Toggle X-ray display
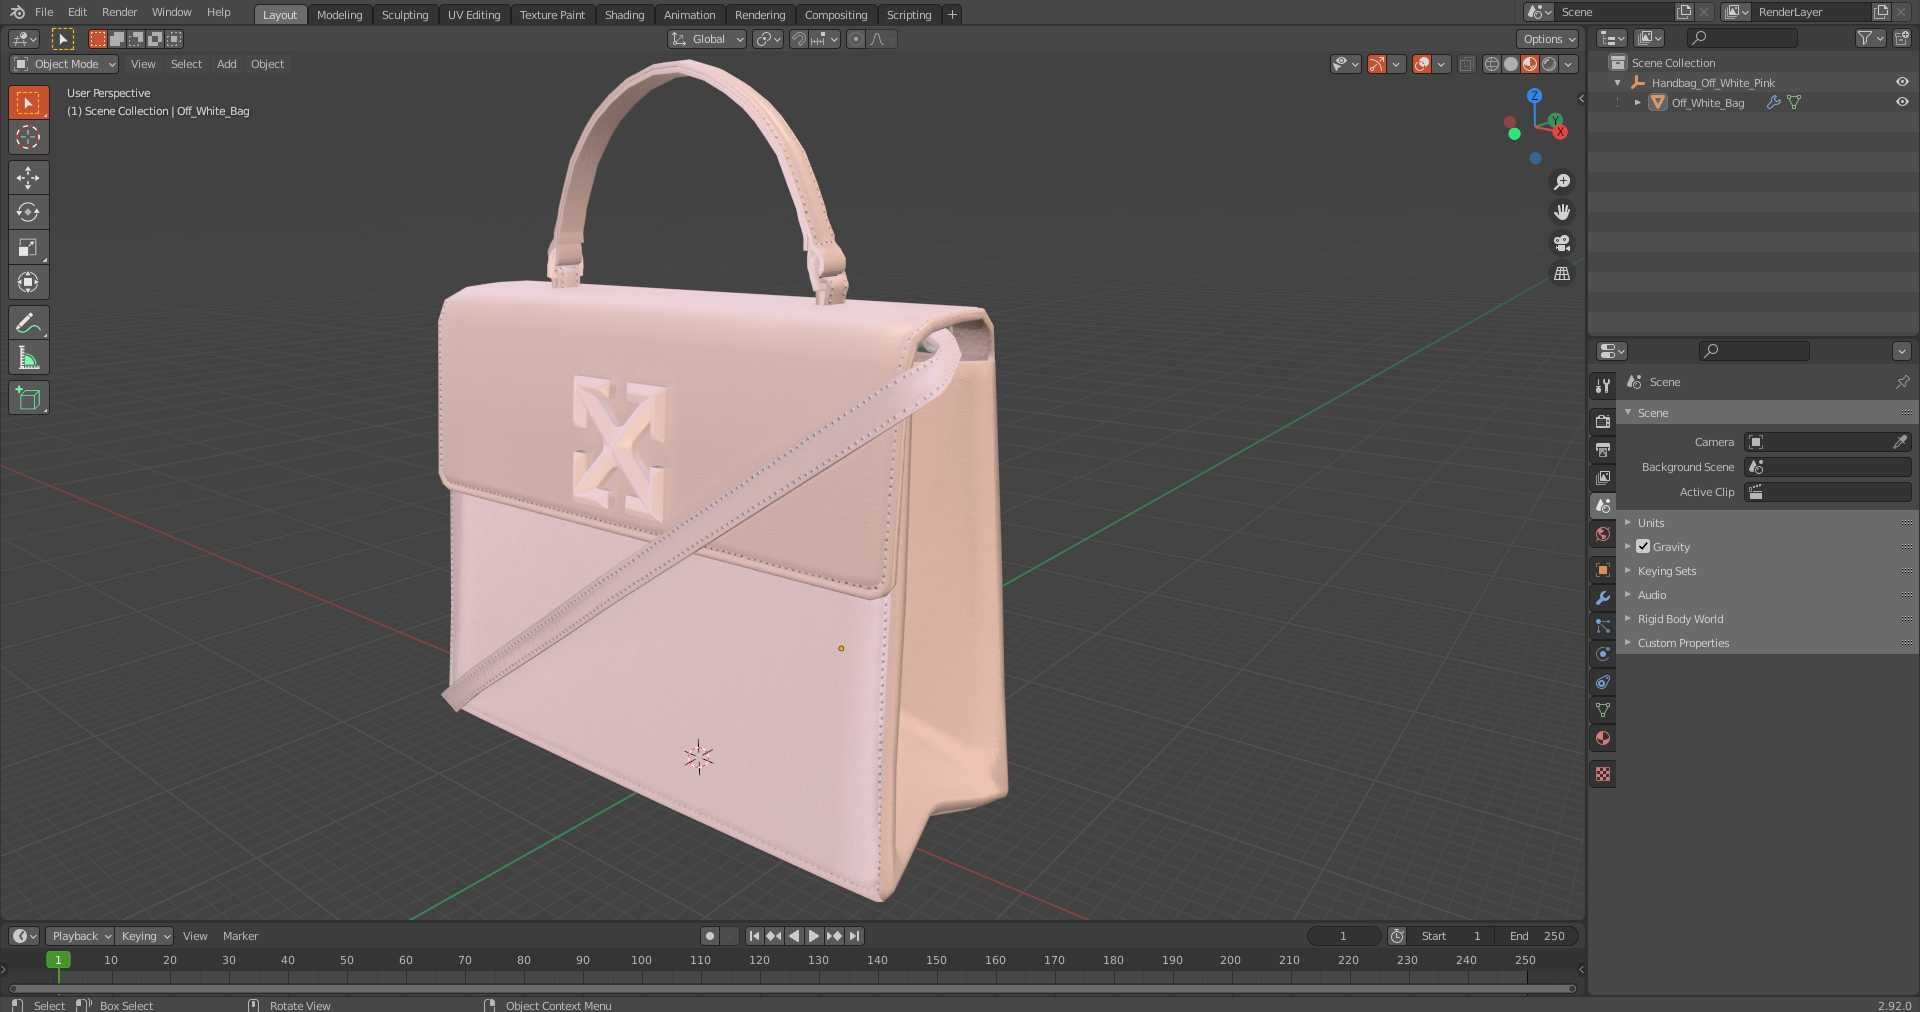The width and height of the screenshot is (1920, 1012). [1466, 64]
